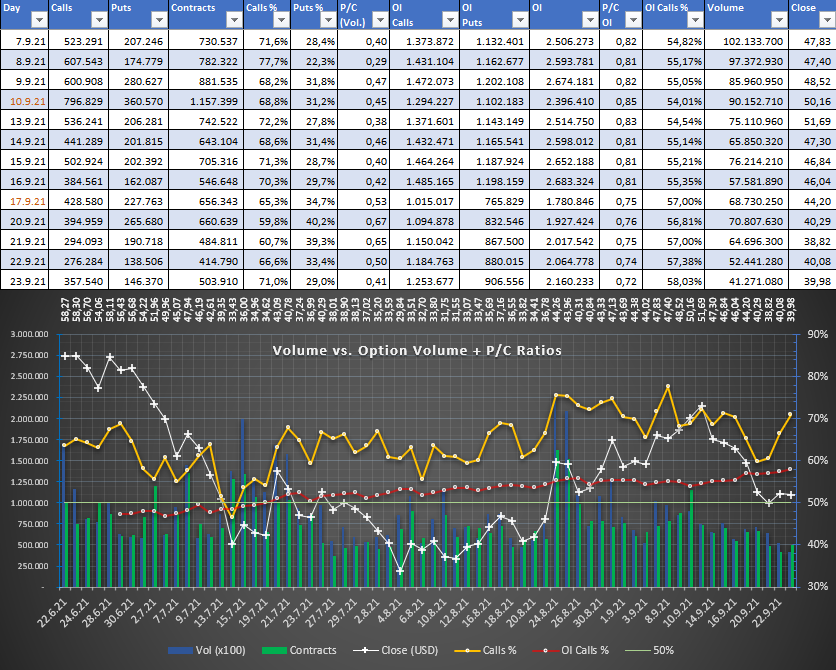
Task: Select the Puts % cell 40,2%
Action: [x=314, y=221]
